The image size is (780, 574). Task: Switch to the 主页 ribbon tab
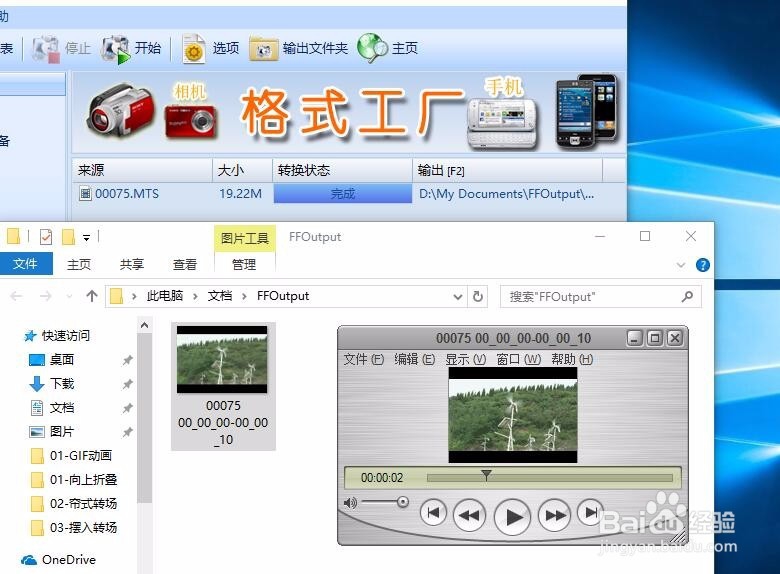pos(79,264)
